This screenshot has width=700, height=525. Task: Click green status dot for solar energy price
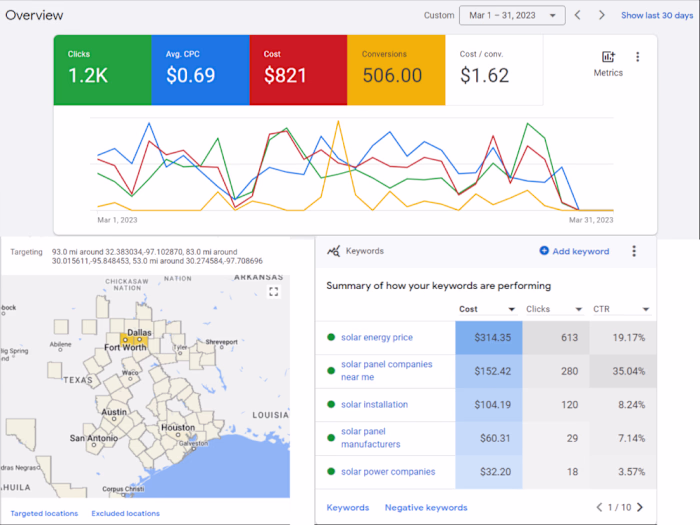(331, 337)
